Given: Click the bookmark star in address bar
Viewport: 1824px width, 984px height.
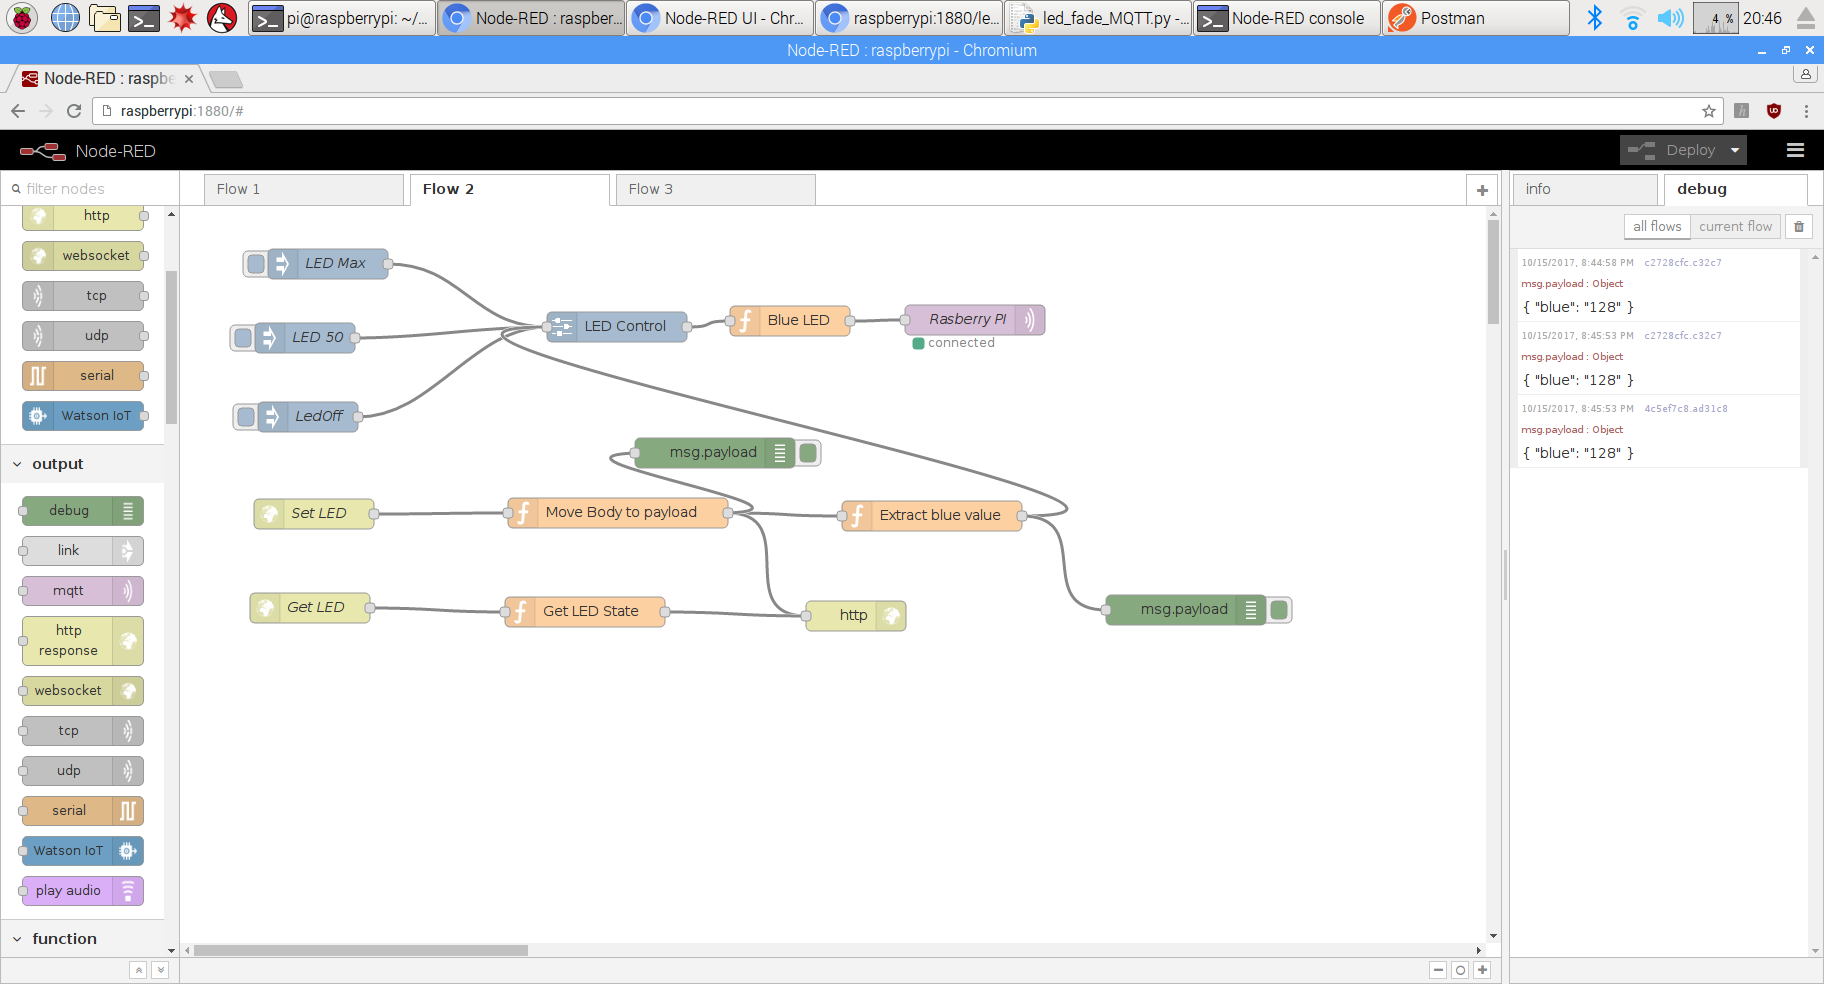Looking at the screenshot, I should tap(1709, 111).
